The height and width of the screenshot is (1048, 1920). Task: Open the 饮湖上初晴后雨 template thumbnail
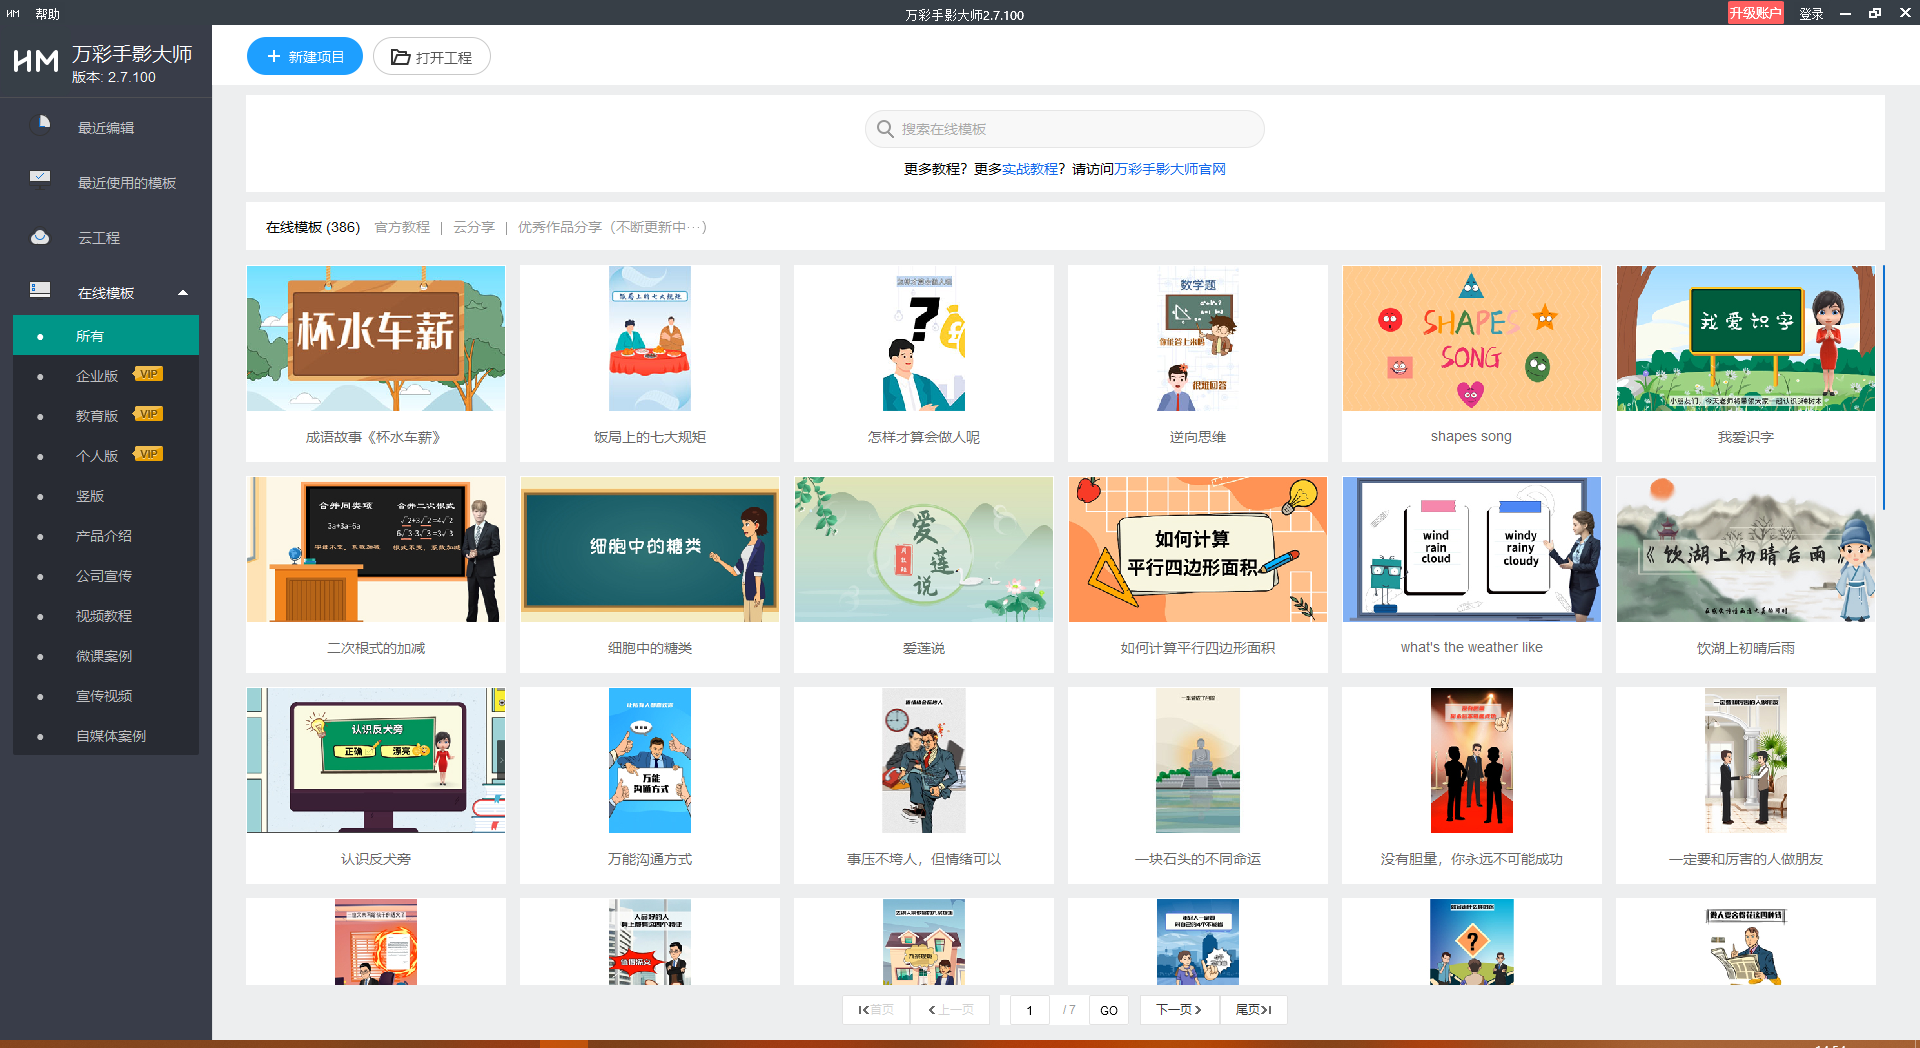(1746, 549)
